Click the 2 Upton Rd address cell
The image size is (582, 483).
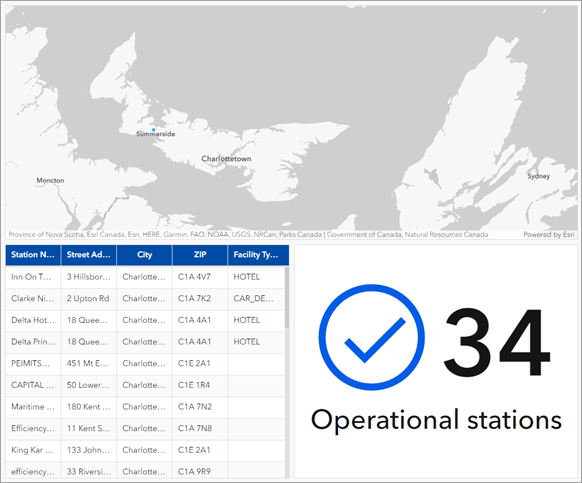[88, 298]
